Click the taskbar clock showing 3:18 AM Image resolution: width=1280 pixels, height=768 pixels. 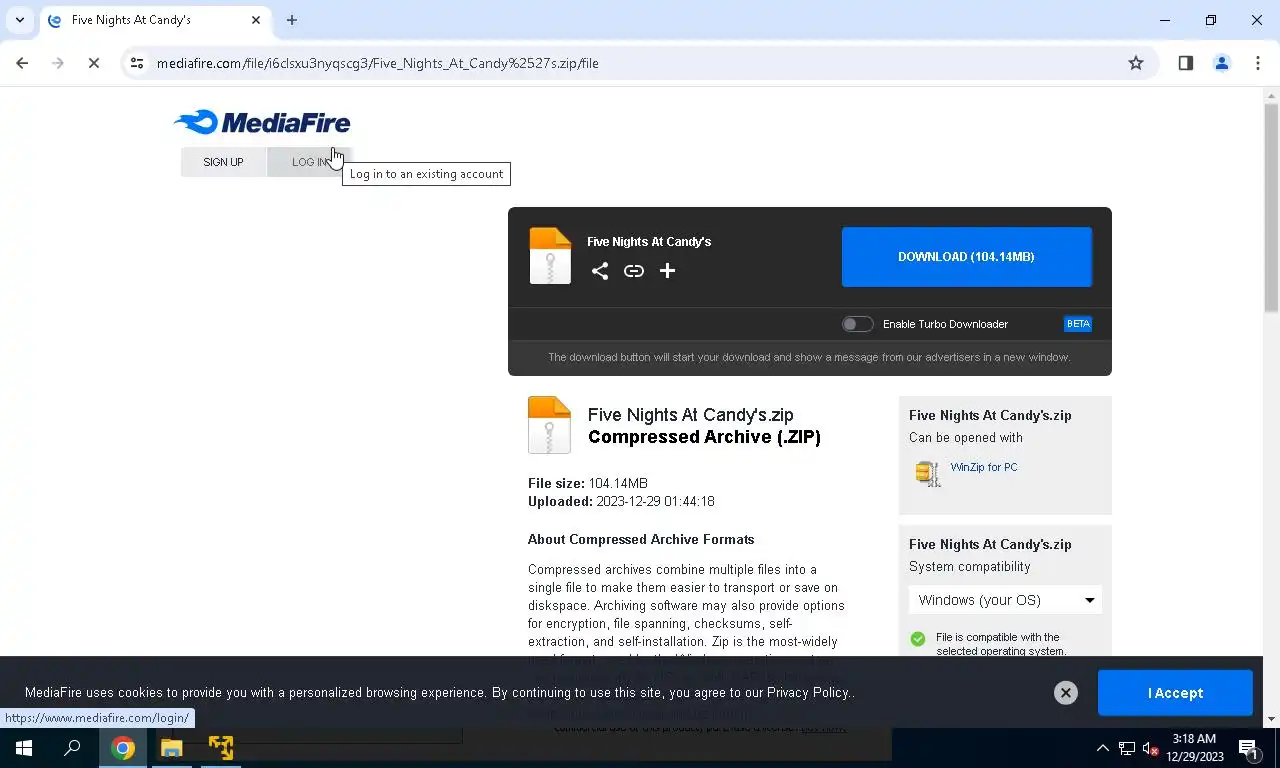[1195, 748]
